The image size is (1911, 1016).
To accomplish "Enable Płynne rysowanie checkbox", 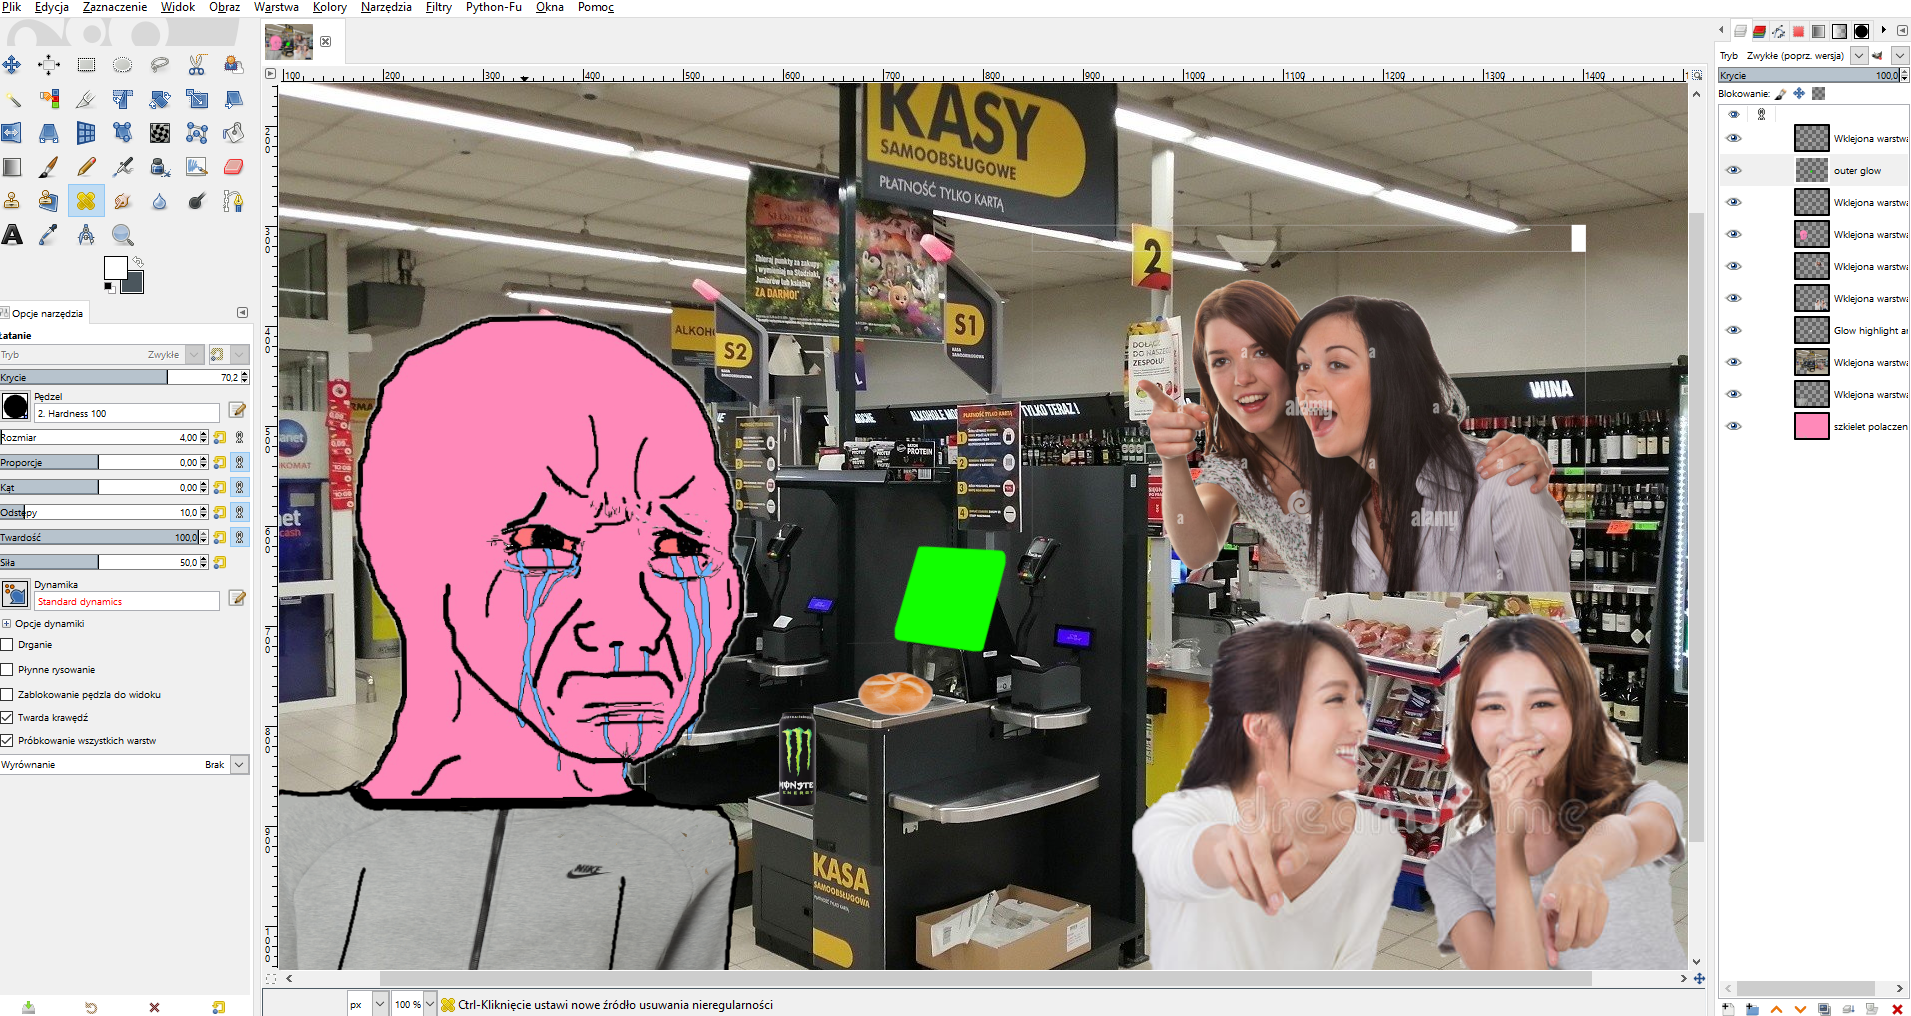I will (7, 670).
